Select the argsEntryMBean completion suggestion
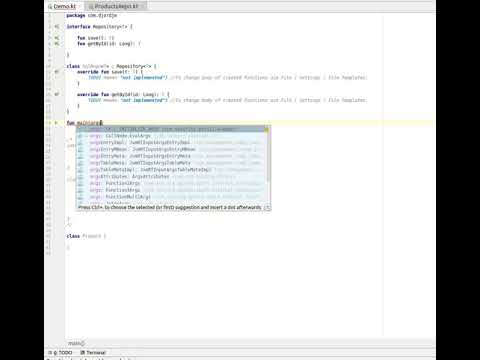 coord(171,149)
